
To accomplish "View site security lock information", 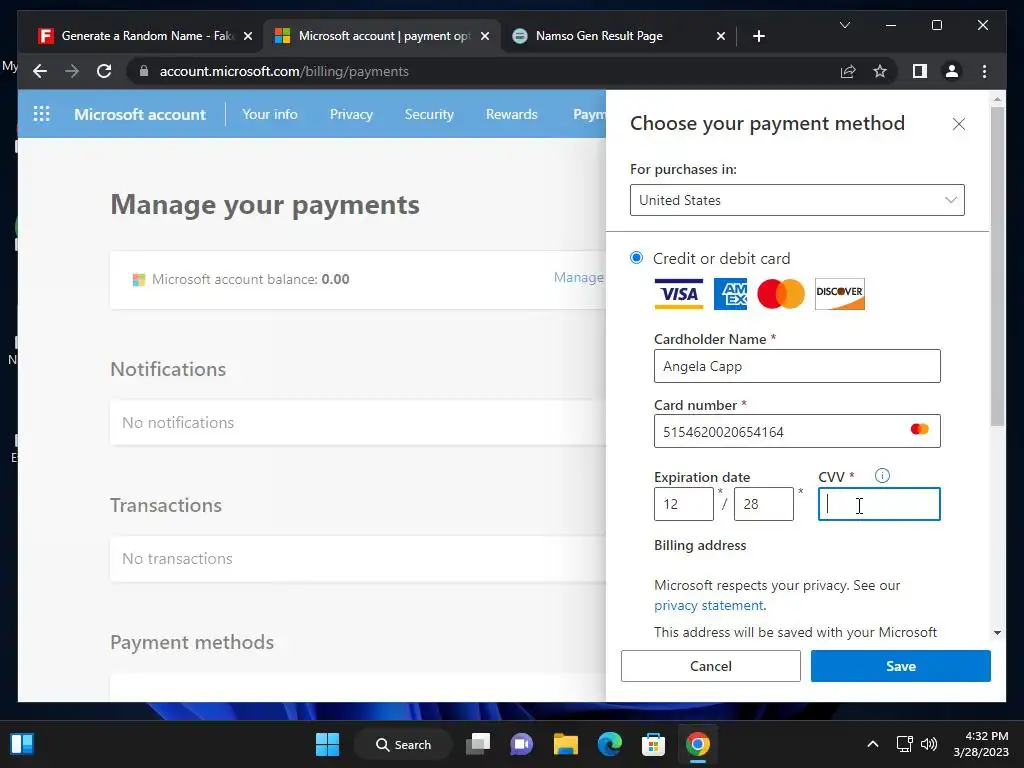I will pyautogui.click(x=144, y=71).
